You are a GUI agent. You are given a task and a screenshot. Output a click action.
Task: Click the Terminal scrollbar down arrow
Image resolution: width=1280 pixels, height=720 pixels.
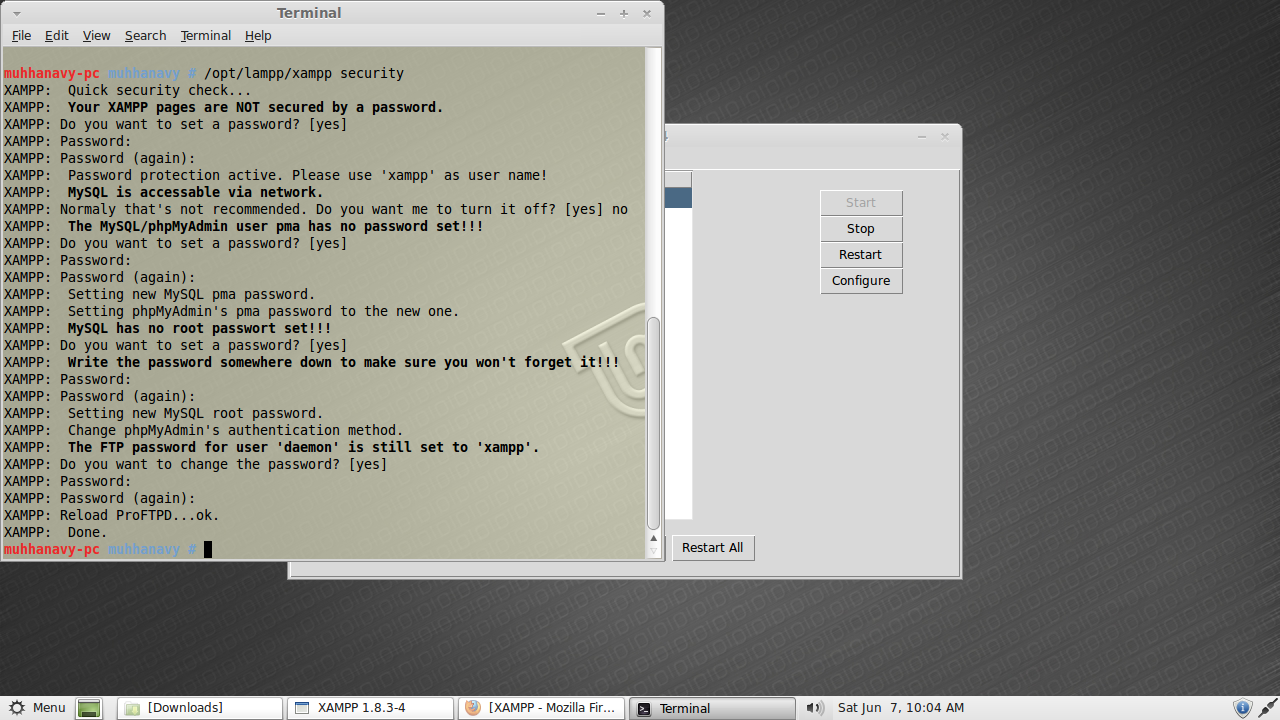[x=654, y=550]
